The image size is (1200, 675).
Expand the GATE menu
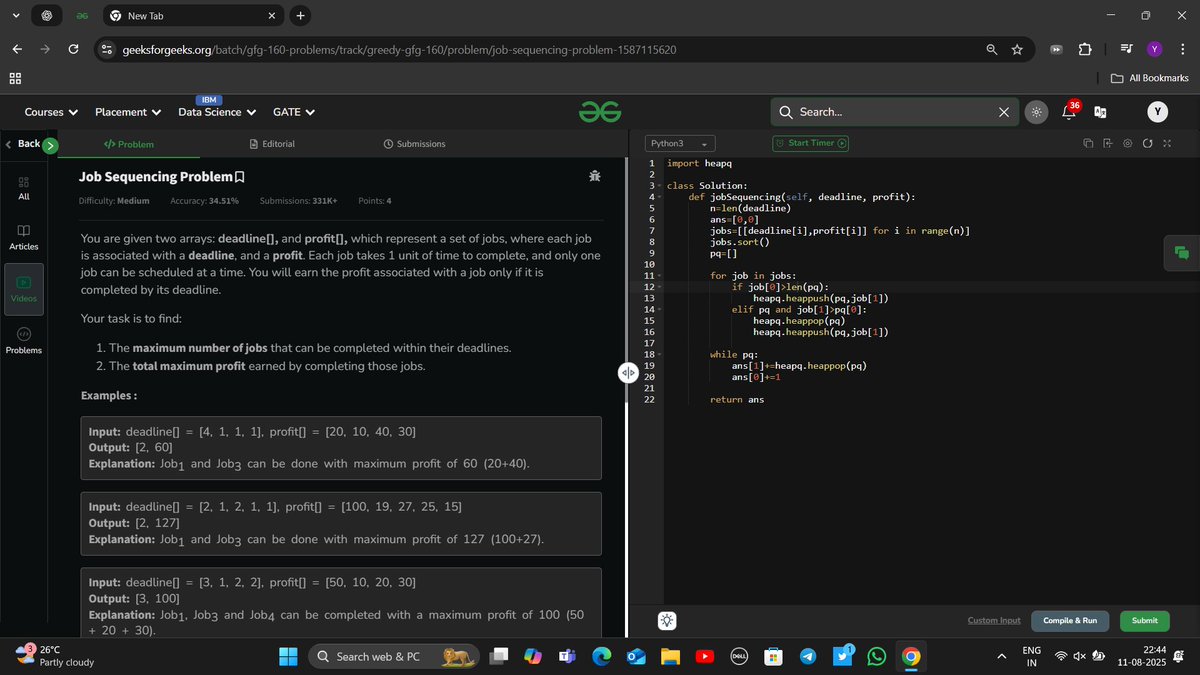294,112
